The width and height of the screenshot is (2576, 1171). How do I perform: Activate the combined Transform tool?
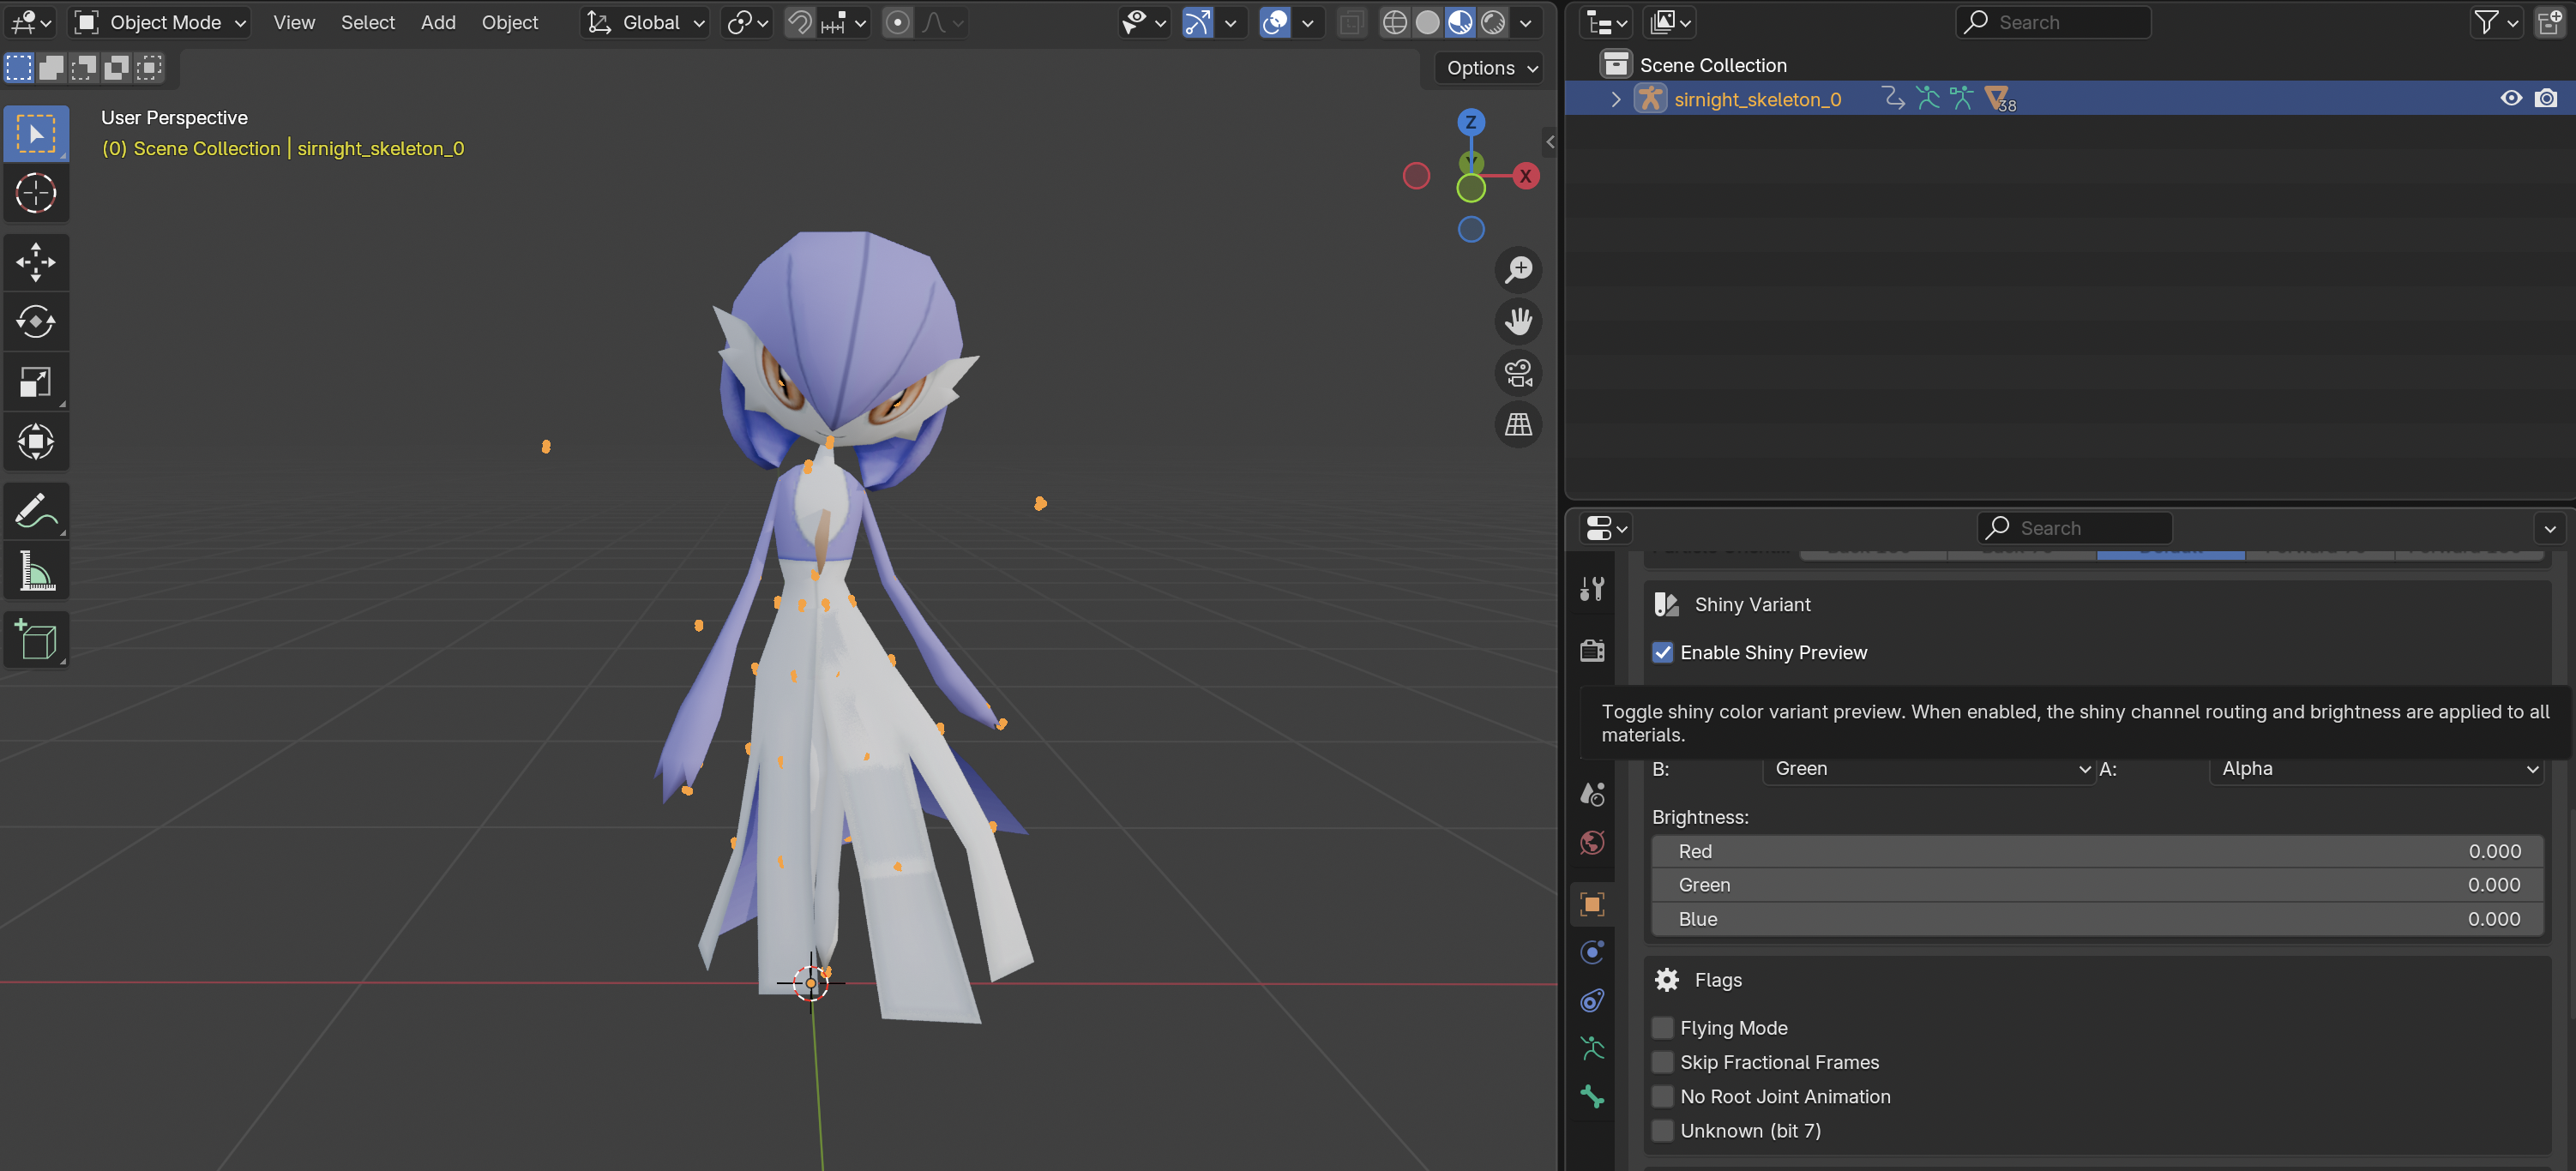pos(36,441)
